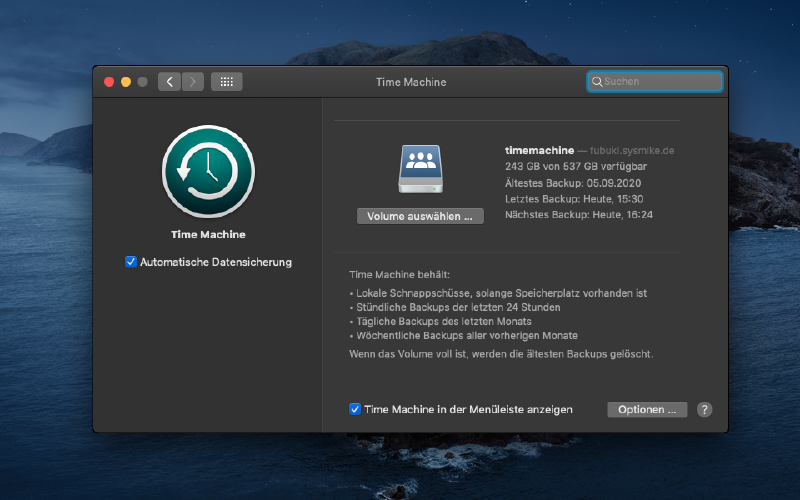Show all preferences via grid icon
The width and height of the screenshot is (800, 500).
point(227,82)
